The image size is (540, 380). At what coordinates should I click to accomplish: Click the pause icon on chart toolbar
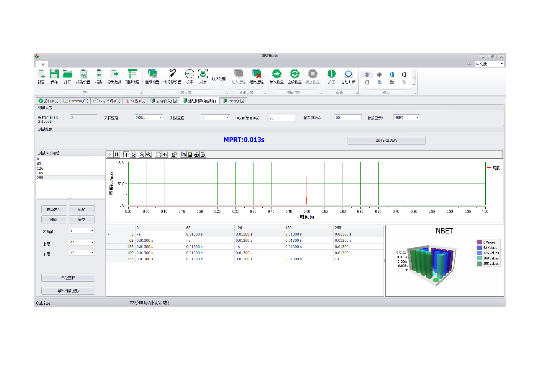[x=117, y=155]
